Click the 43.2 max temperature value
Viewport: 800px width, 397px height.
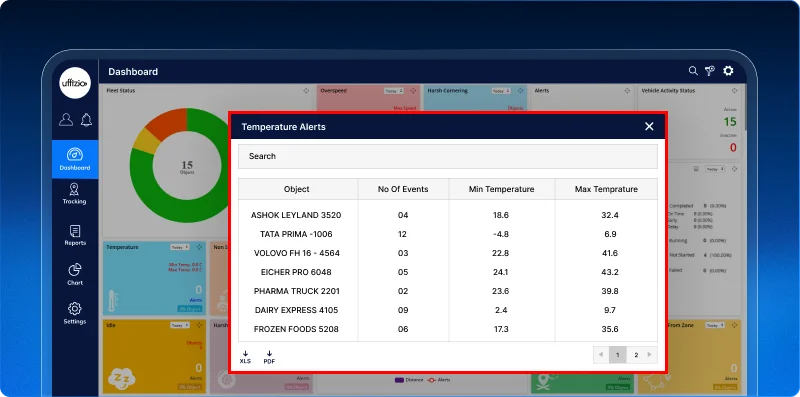click(x=610, y=272)
